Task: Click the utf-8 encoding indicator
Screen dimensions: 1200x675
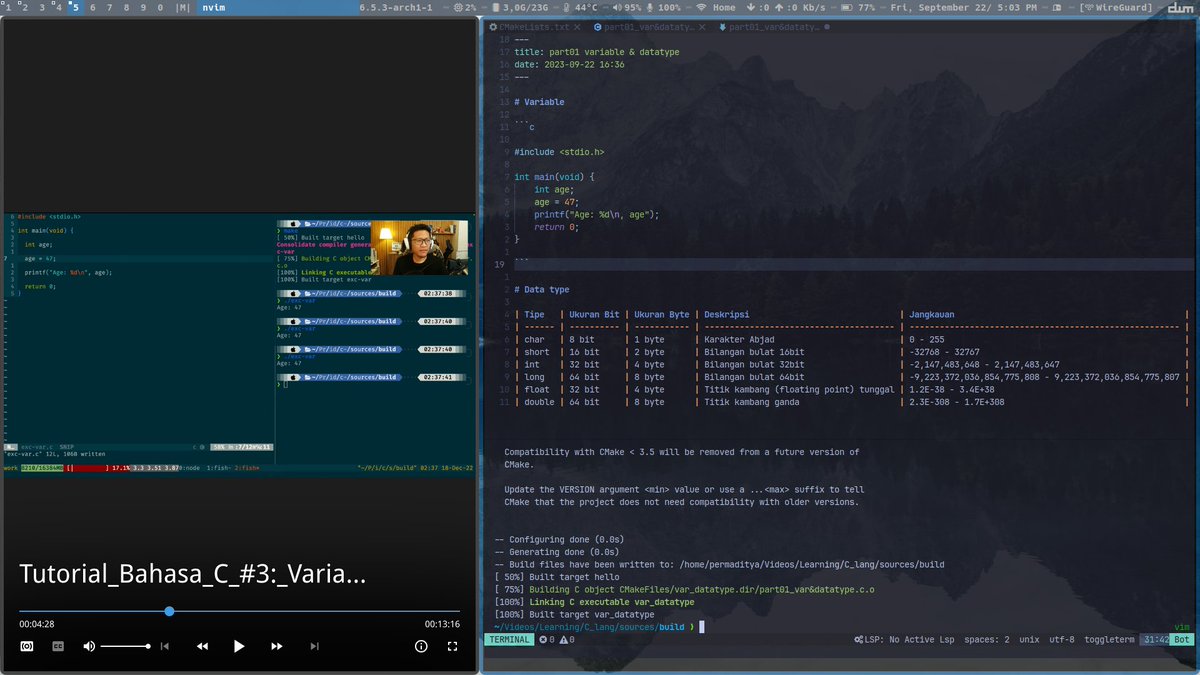Action: [x=1061, y=639]
